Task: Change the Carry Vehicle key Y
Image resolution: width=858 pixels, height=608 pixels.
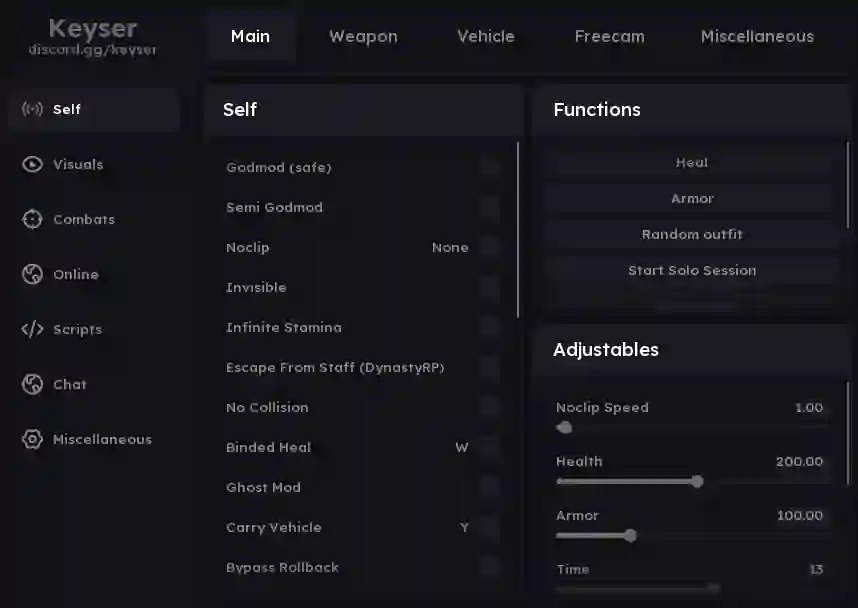Action: [x=464, y=527]
